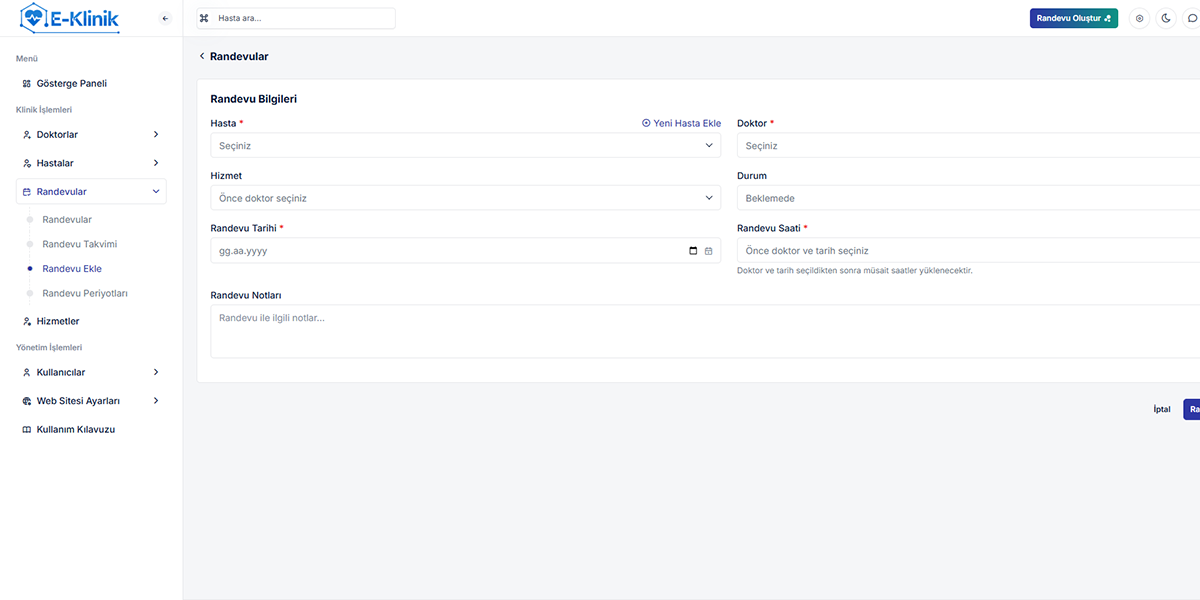Collapse the sidebar with the arrow button

(165, 18)
